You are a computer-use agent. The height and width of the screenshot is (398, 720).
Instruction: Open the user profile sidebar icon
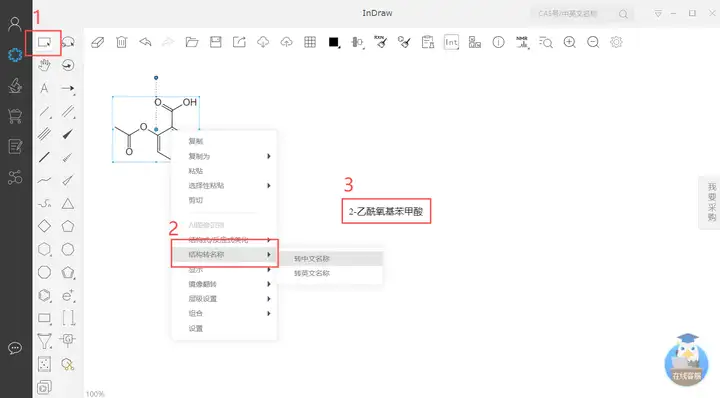coord(15,24)
